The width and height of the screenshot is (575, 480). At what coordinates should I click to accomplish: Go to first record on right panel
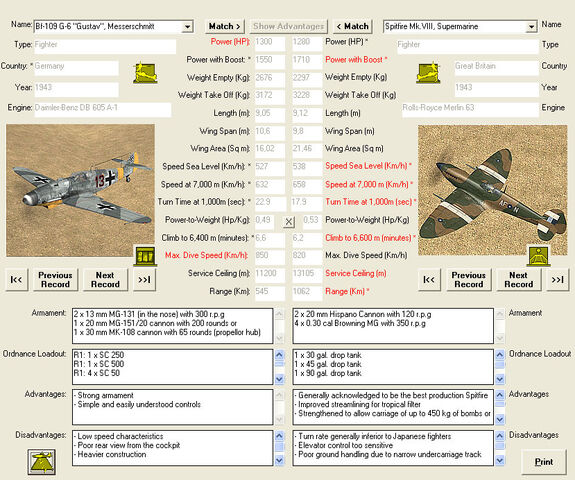[429, 280]
